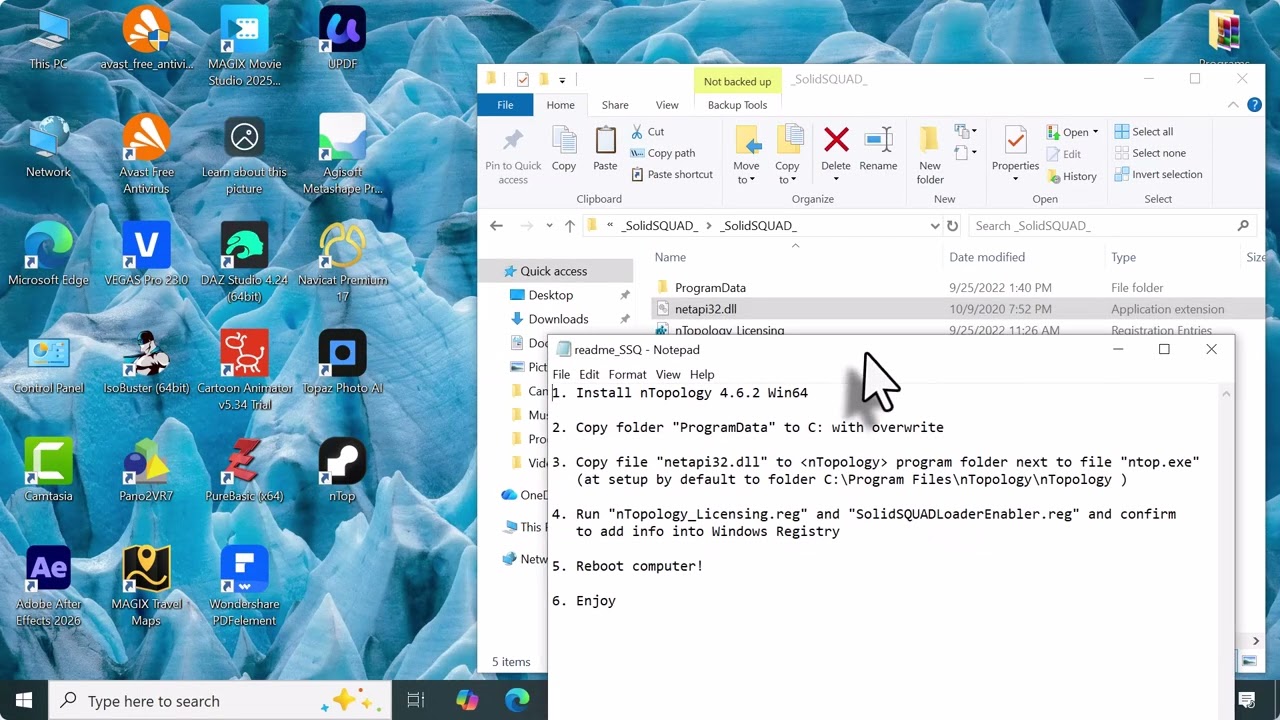Open Camtasia desktop shortcut
Screen dimensions: 1280x720
(48, 472)
